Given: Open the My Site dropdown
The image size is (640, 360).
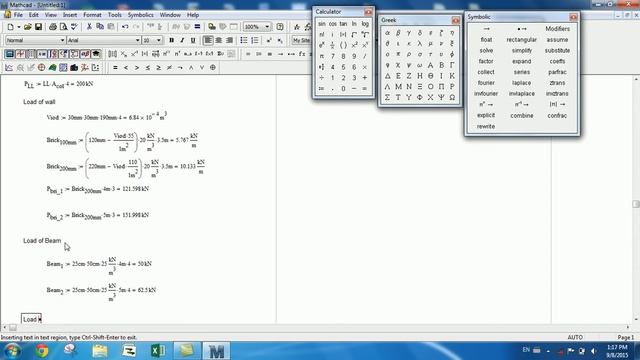Looking at the screenshot, I should (302, 40).
